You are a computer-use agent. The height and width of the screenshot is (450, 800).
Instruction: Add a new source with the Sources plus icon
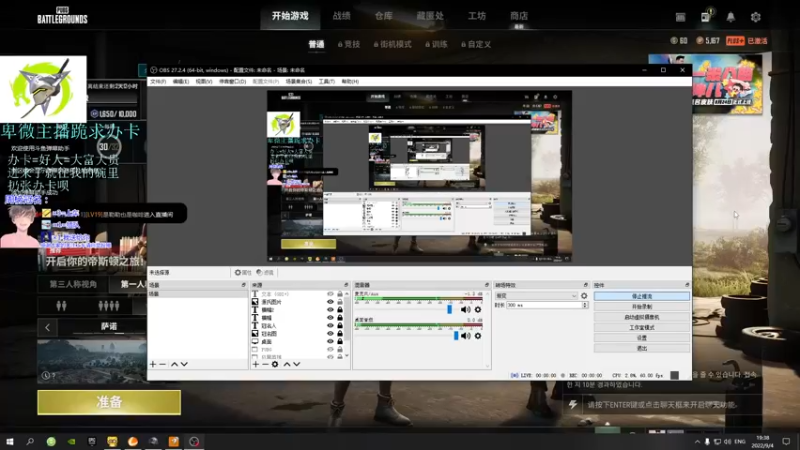256,364
